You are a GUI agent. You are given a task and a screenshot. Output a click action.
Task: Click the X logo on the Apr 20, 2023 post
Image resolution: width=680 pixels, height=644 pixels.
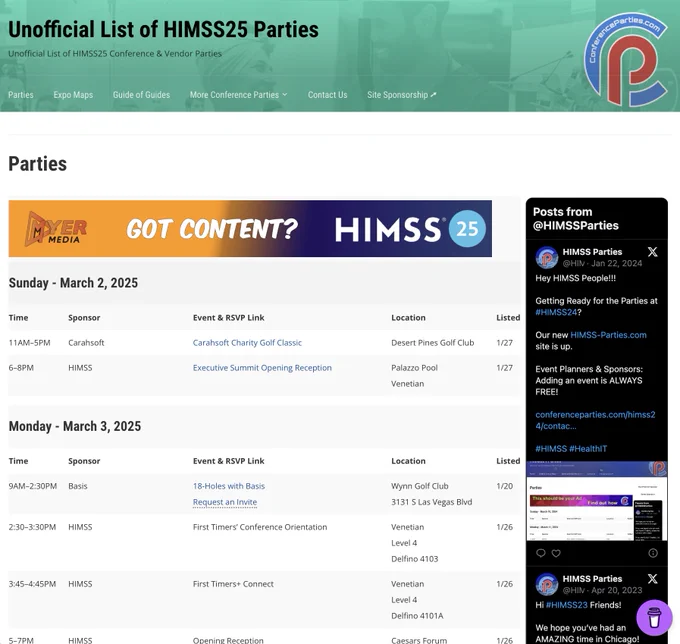click(x=652, y=579)
